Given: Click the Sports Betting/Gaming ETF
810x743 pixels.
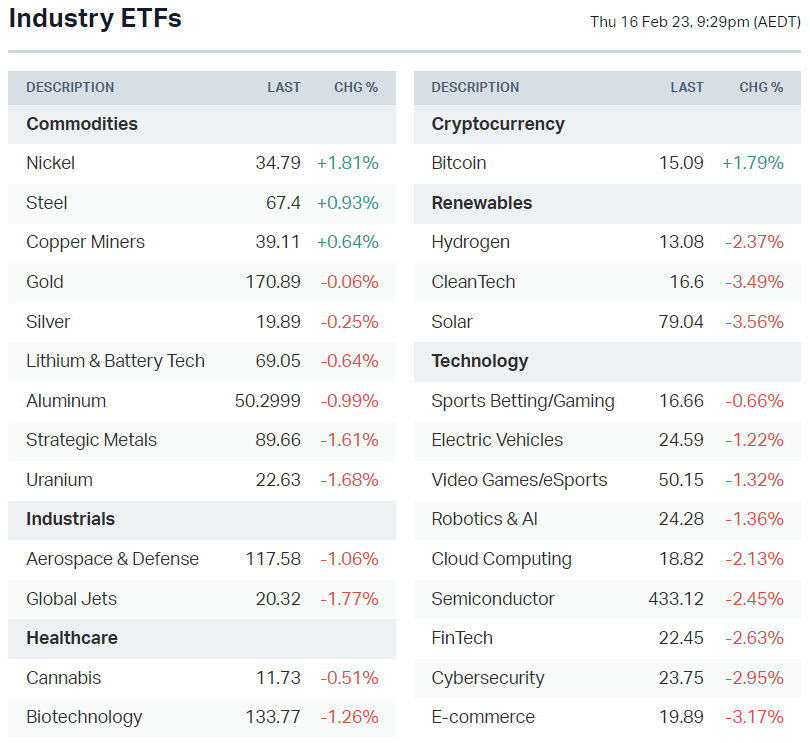Looking at the screenshot, I should (x=523, y=401).
